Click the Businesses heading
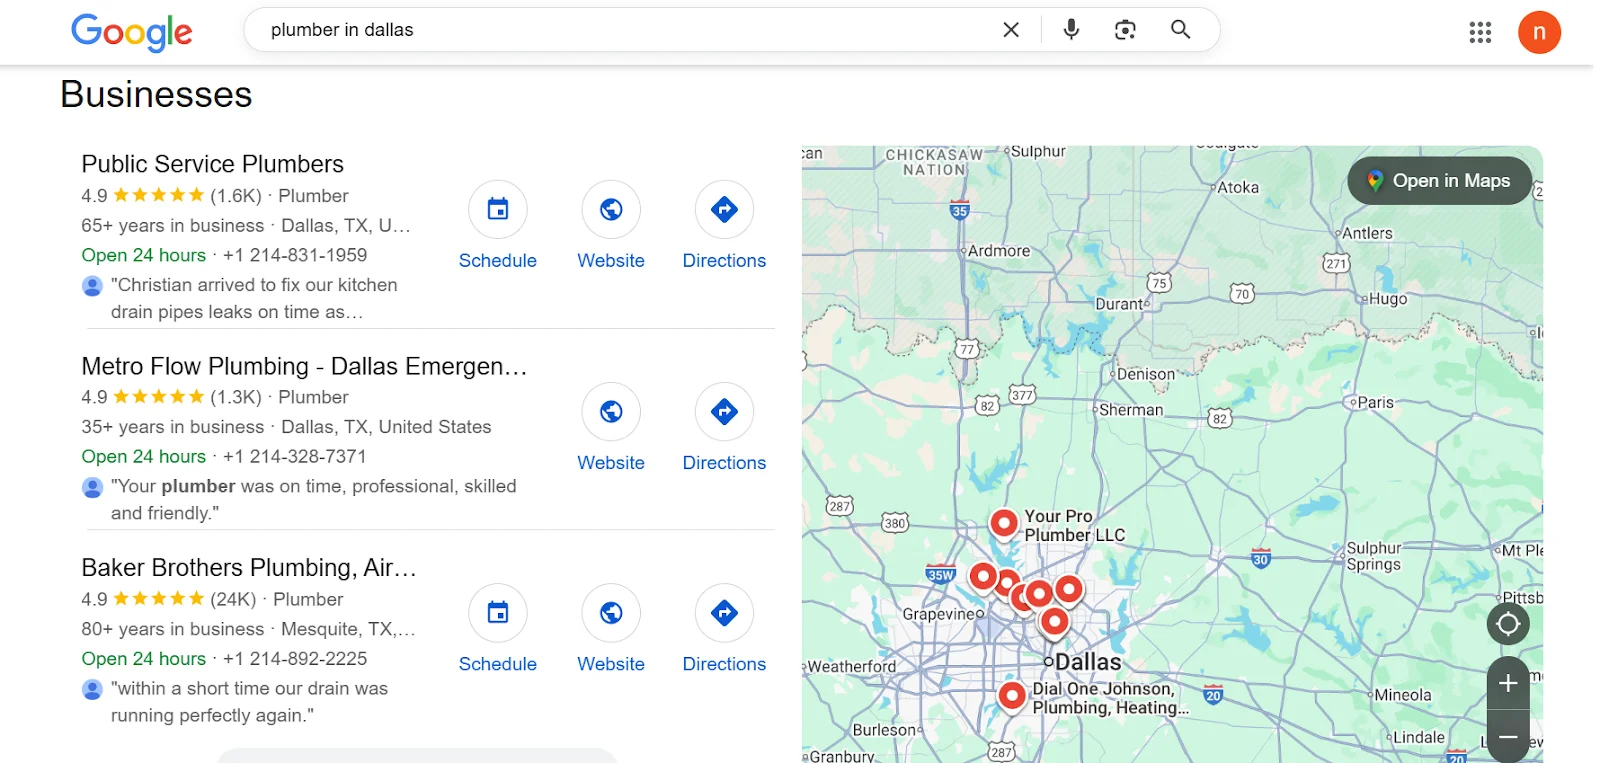 click(x=156, y=94)
